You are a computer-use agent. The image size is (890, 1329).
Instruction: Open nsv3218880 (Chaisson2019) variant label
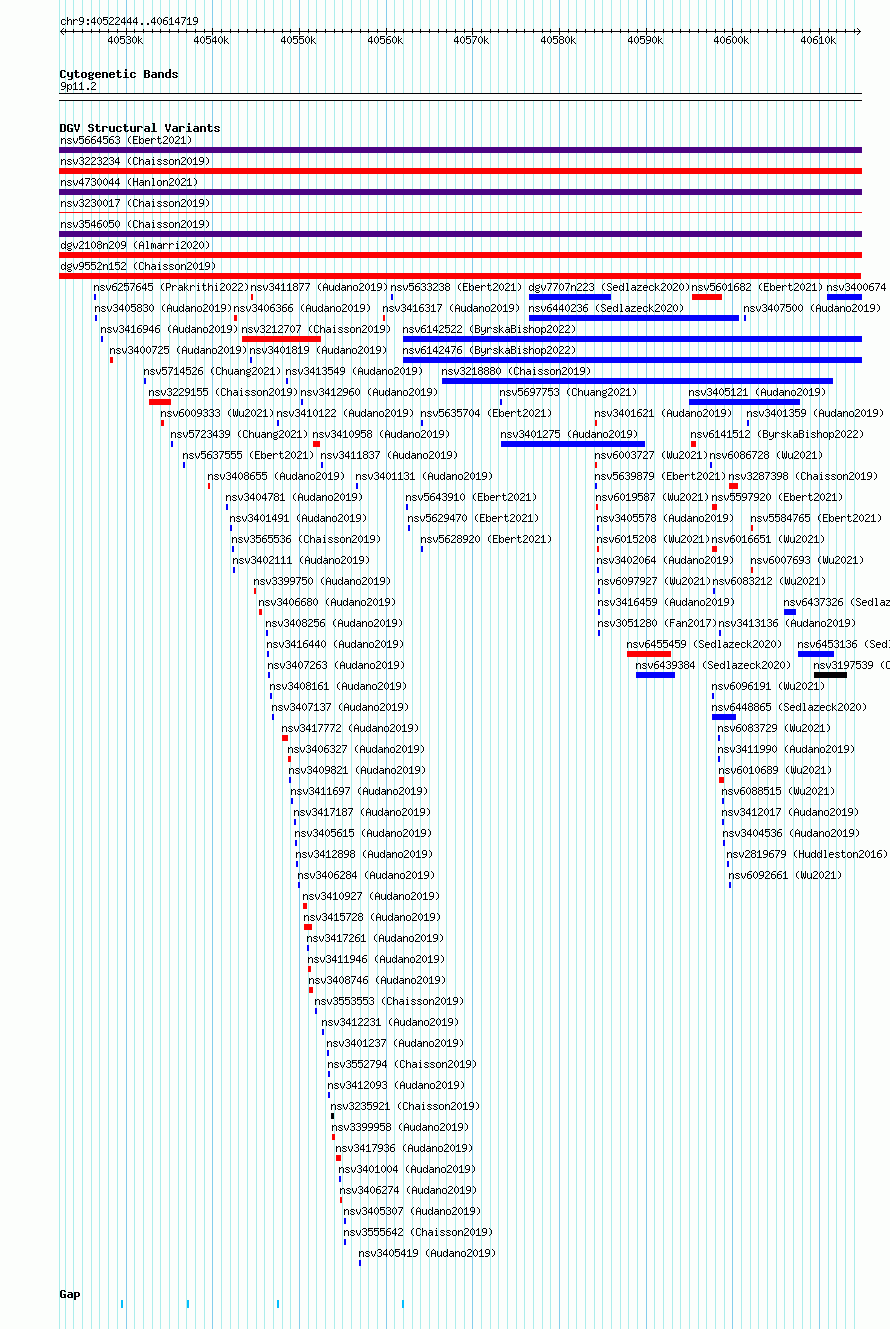pyautogui.click(x=516, y=372)
